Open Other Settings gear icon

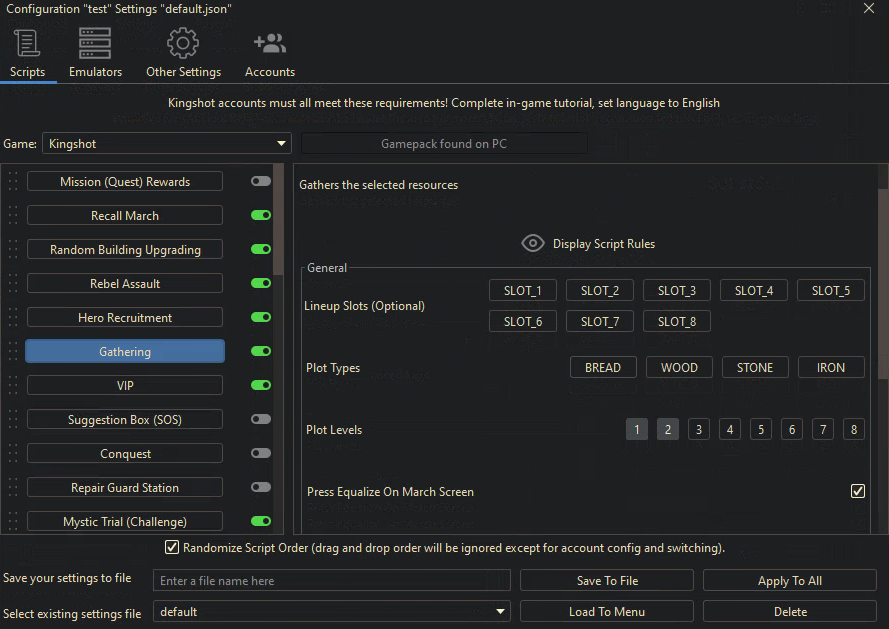[183, 44]
